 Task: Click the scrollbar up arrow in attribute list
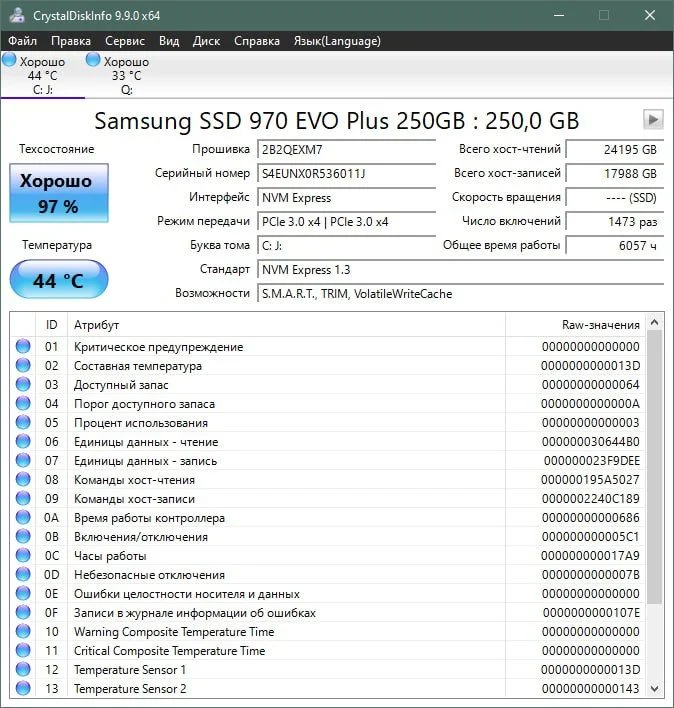coord(655,322)
